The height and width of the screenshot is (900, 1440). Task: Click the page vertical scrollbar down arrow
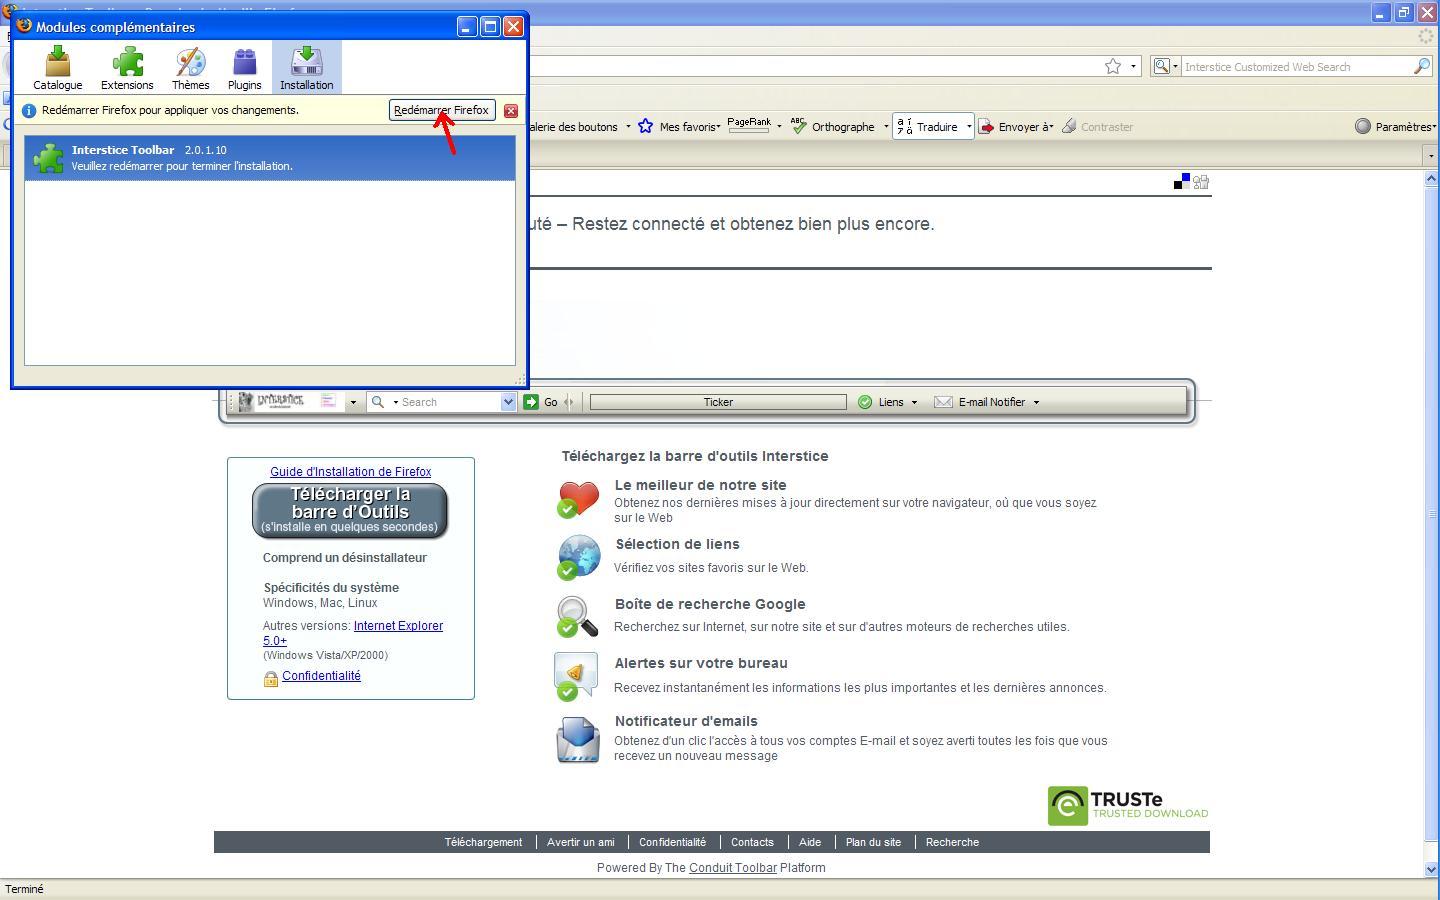pyautogui.click(x=1431, y=870)
